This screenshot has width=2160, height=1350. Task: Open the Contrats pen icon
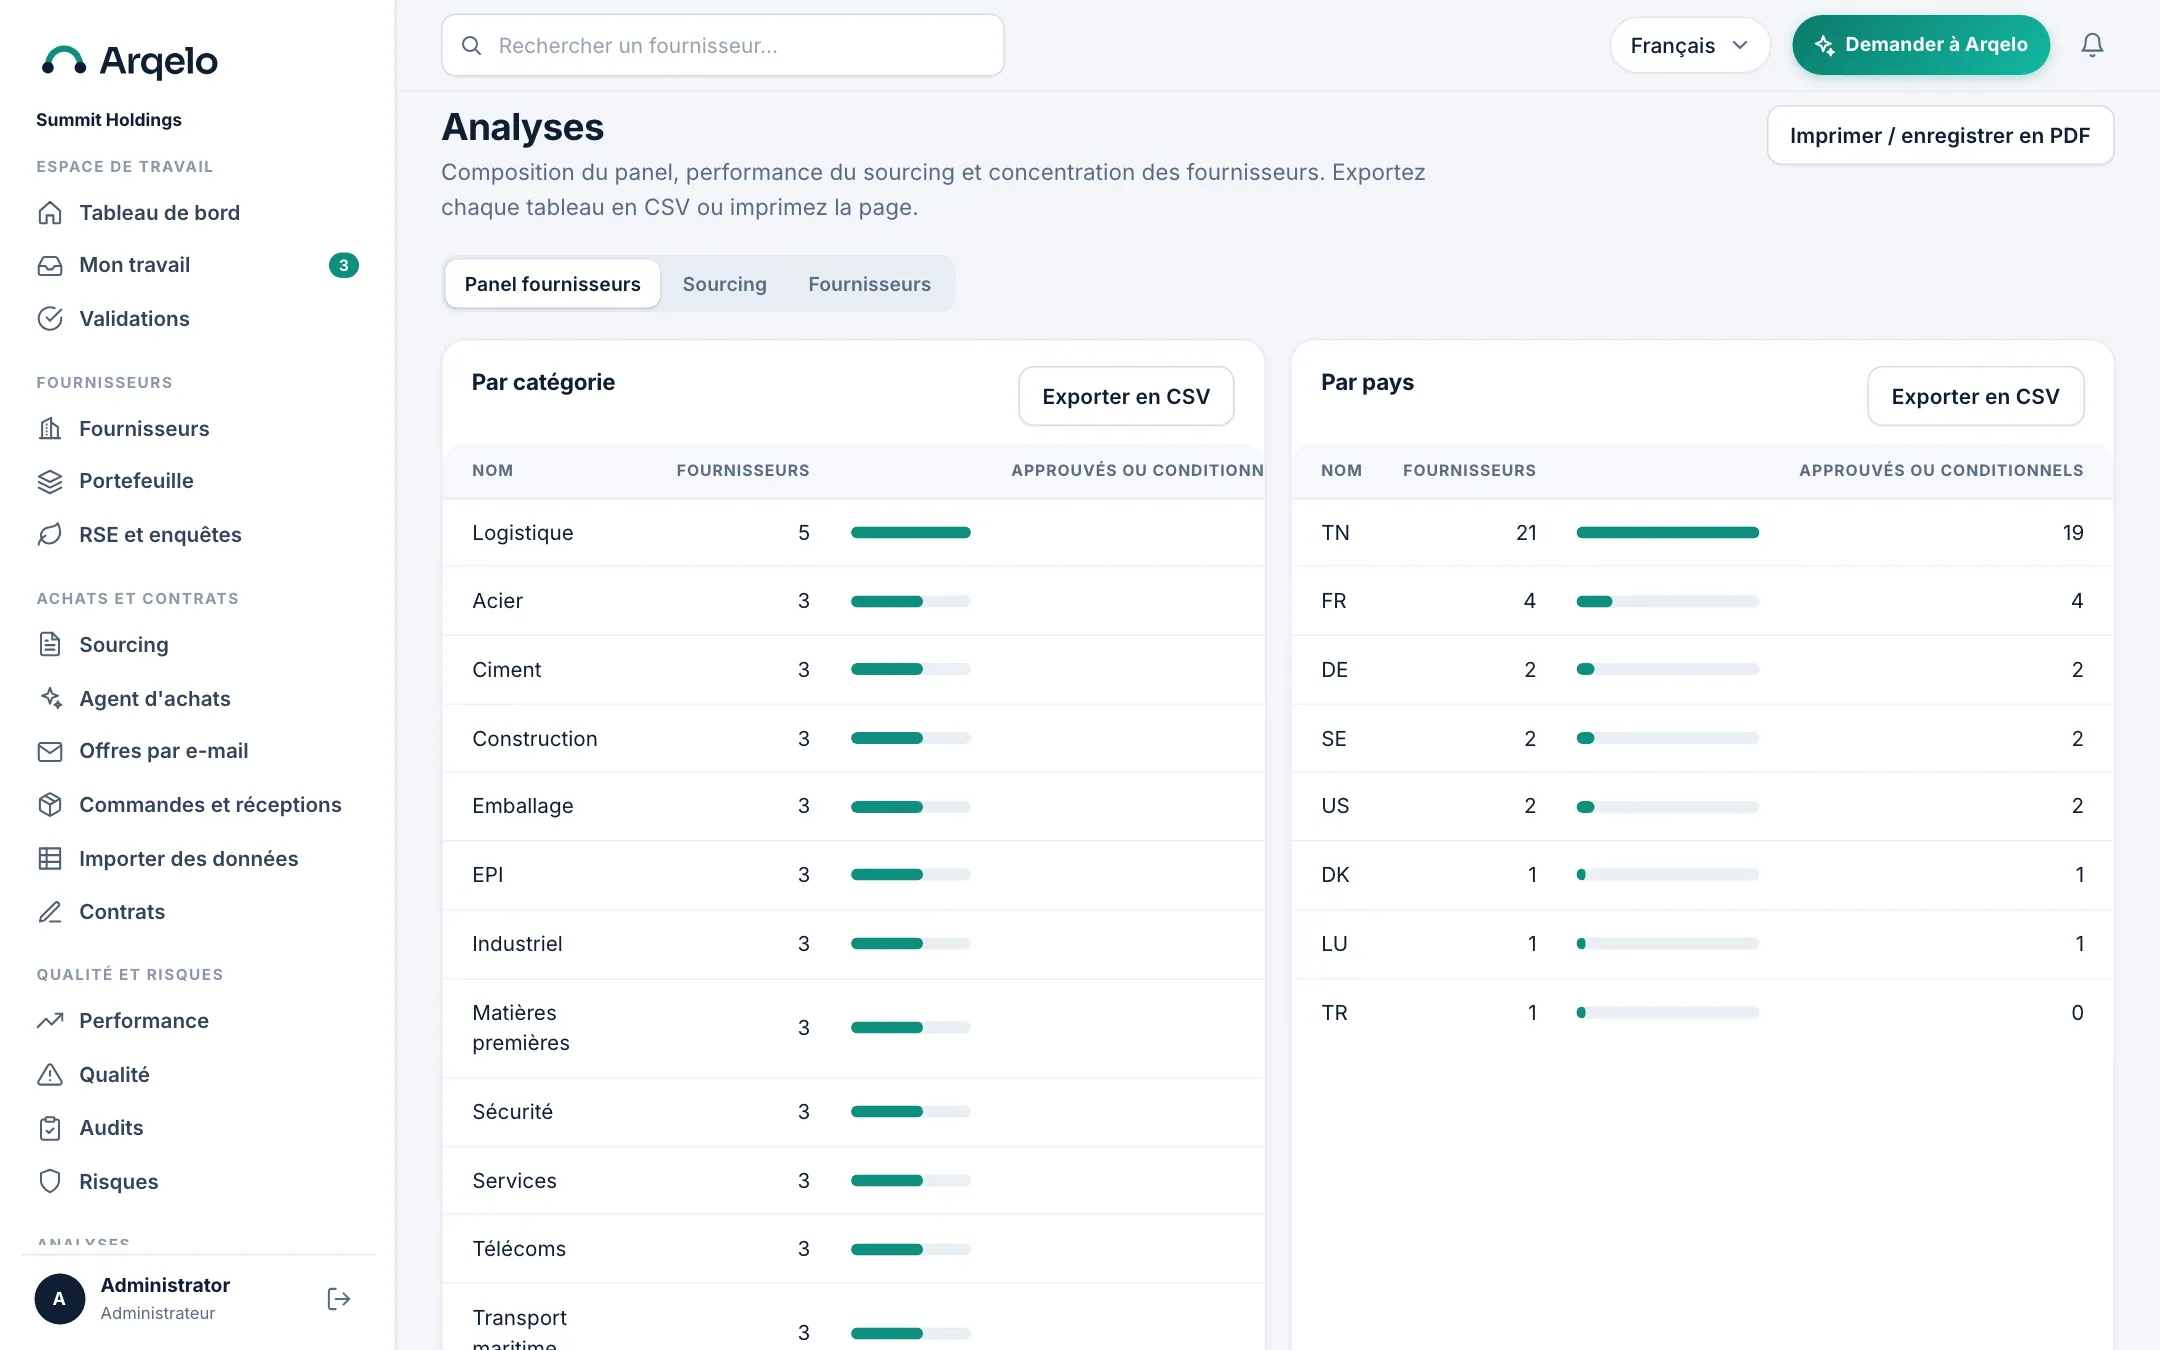50,912
